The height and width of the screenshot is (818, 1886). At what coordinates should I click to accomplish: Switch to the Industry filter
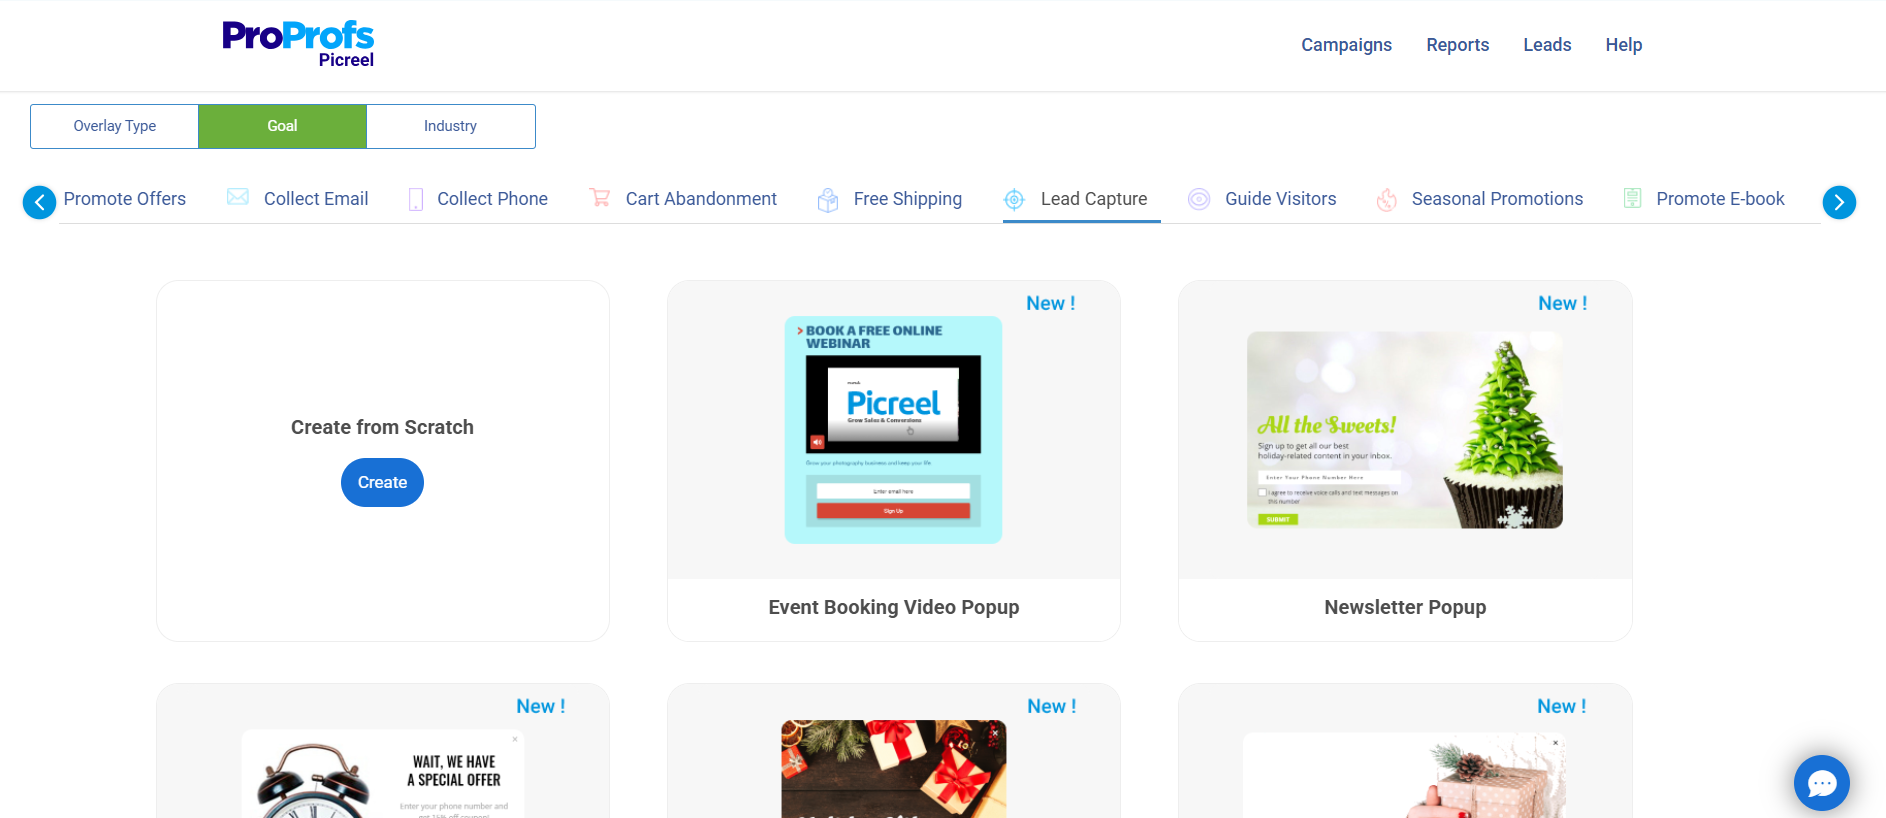[x=450, y=126]
